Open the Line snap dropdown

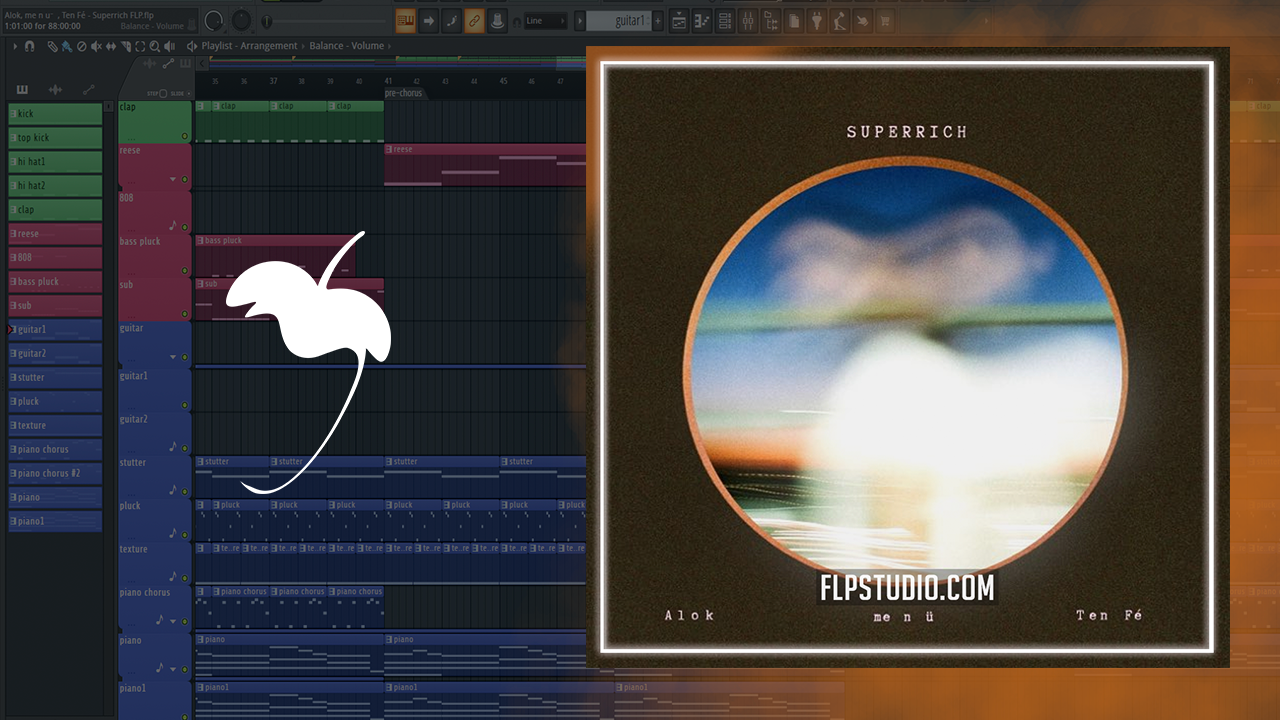pyautogui.click(x=546, y=21)
